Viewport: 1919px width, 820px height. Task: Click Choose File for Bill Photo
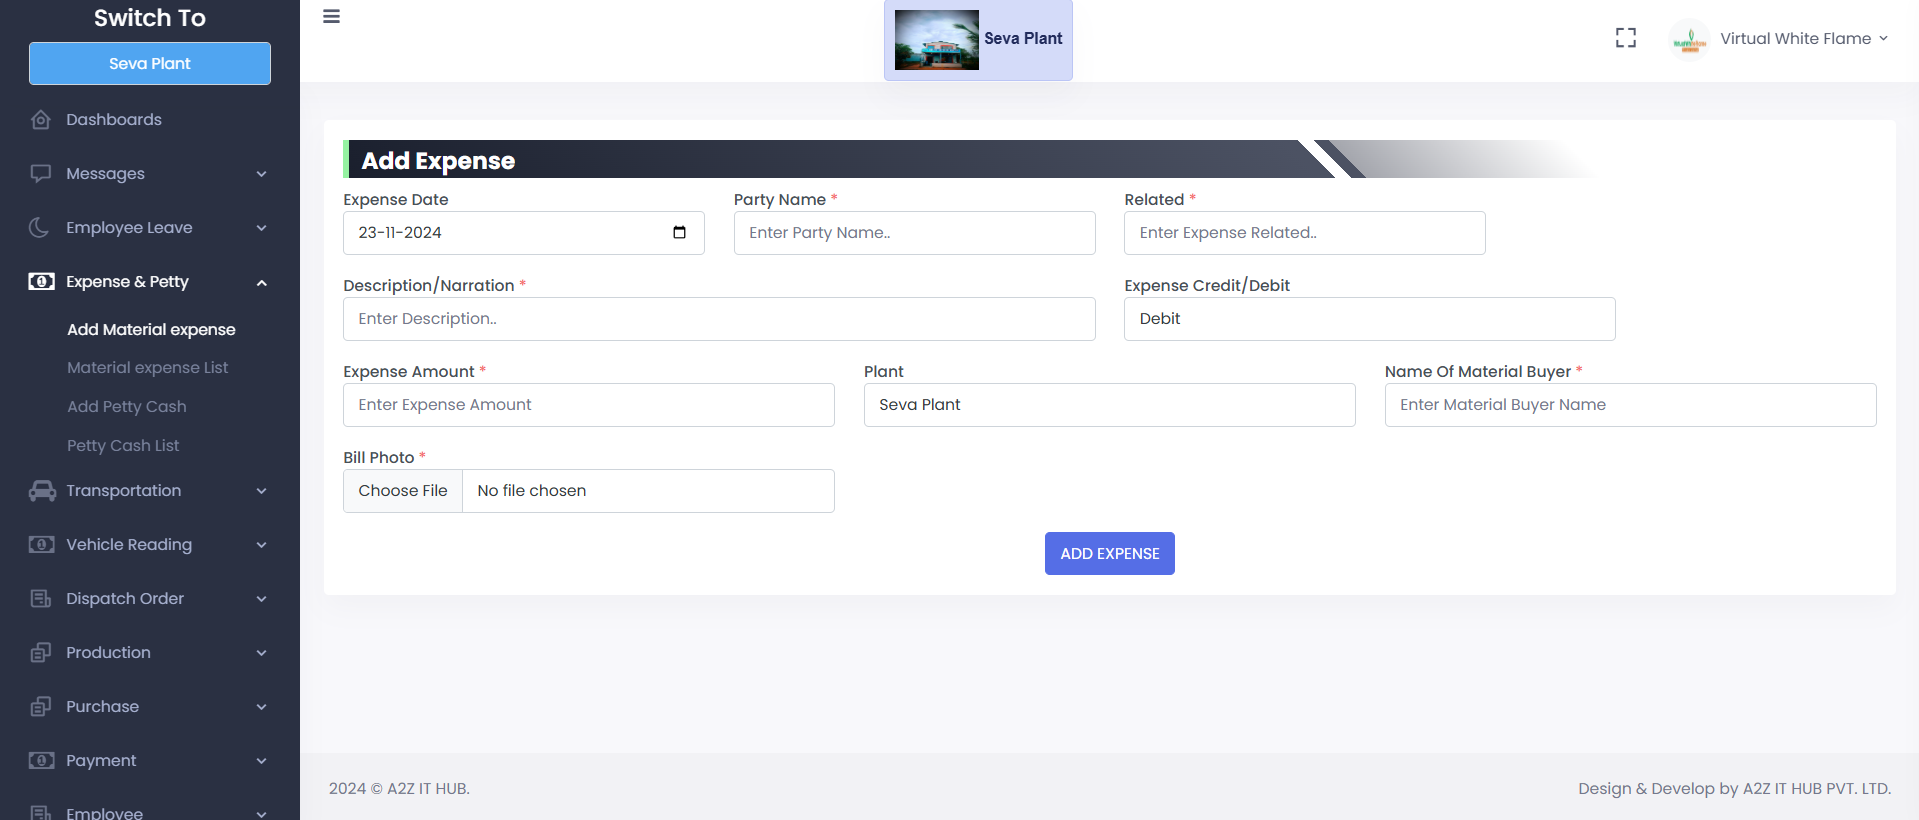(x=403, y=491)
